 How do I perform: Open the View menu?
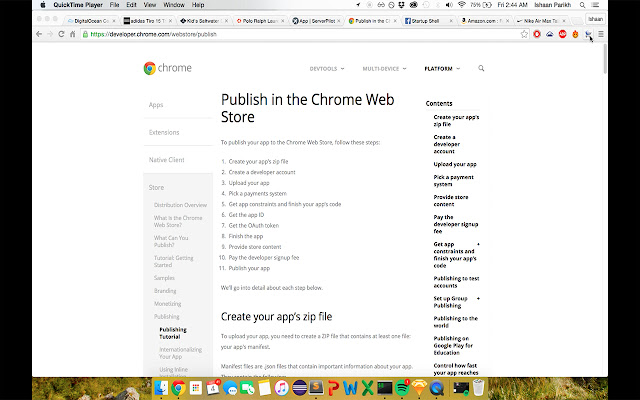click(x=150, y=5)
